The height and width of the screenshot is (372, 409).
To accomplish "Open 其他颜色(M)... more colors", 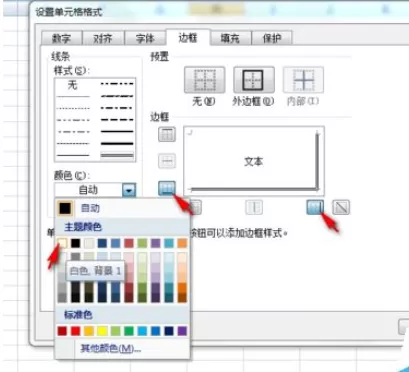I will click(111, 349).
